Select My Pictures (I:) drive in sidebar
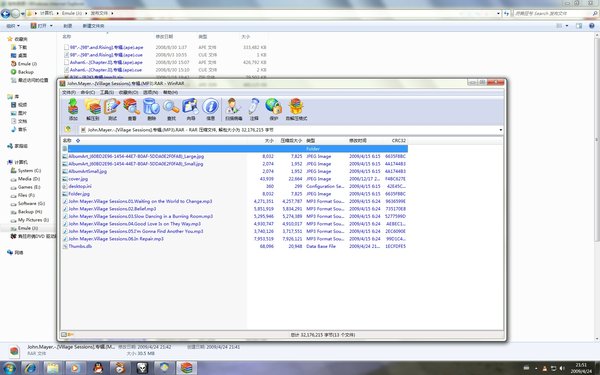The image size is (600, 375). [x=33, y=220]
